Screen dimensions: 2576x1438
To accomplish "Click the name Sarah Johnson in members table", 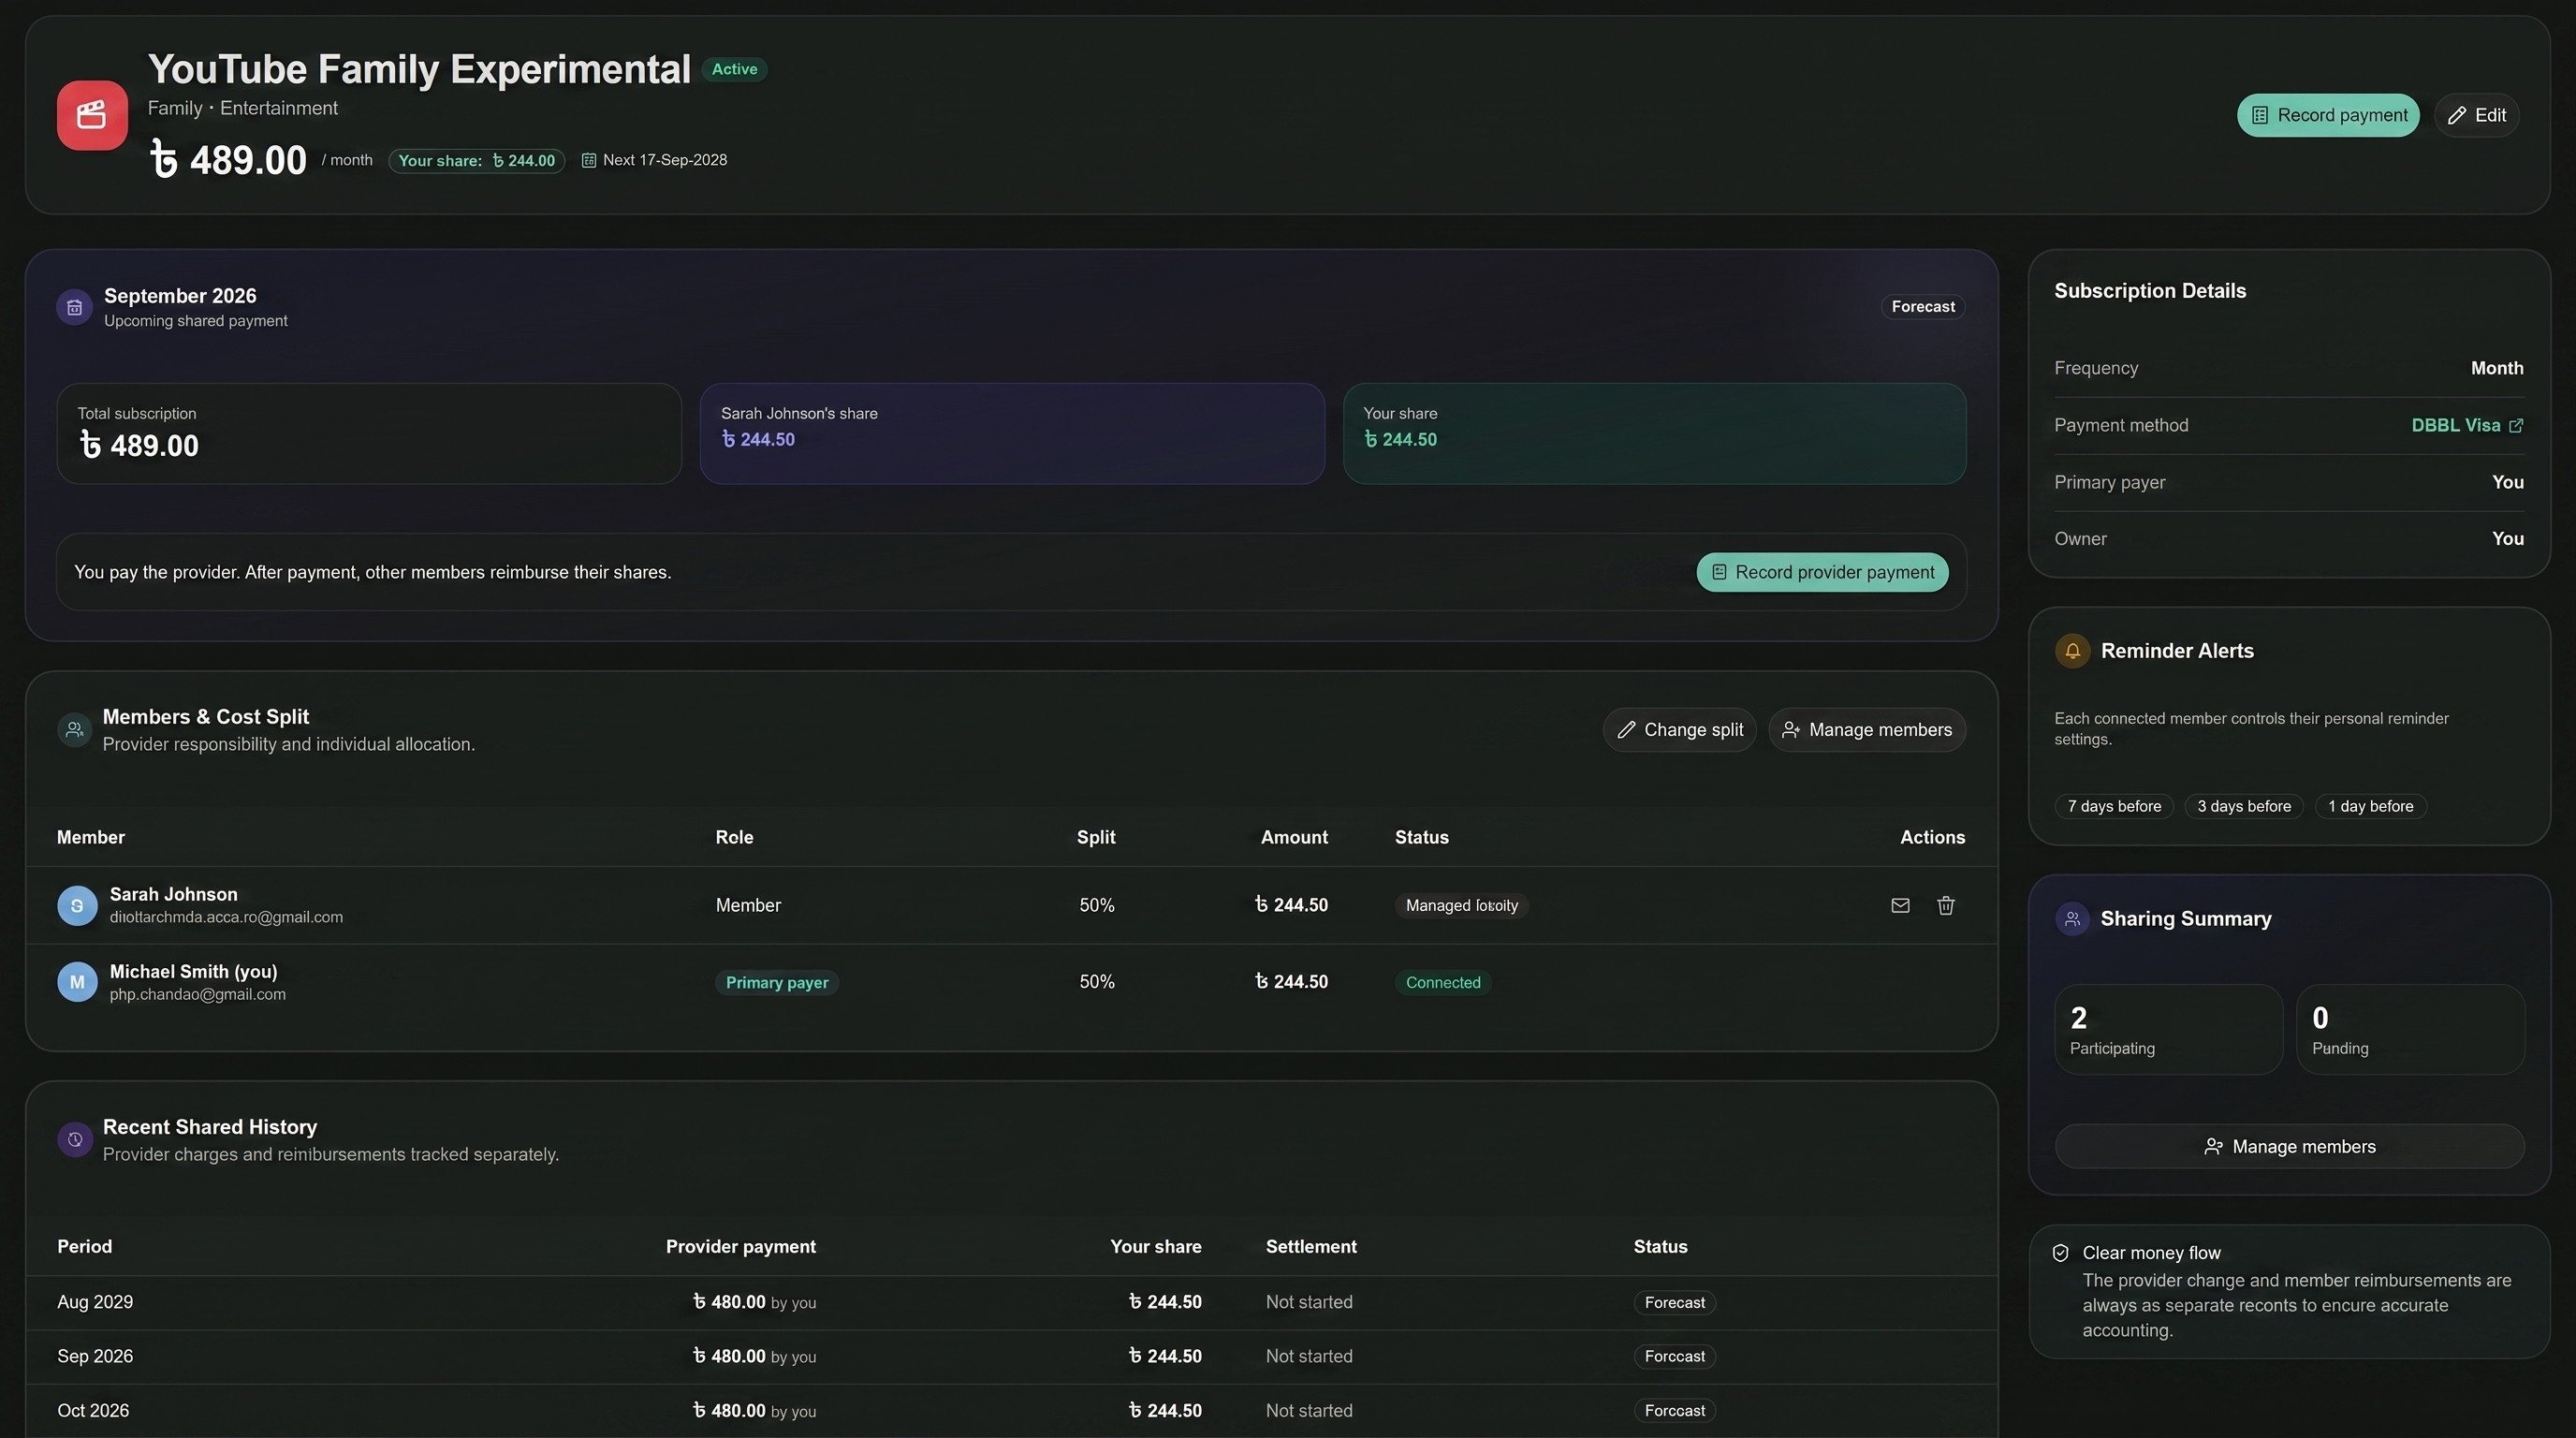I will coord(174,894).
